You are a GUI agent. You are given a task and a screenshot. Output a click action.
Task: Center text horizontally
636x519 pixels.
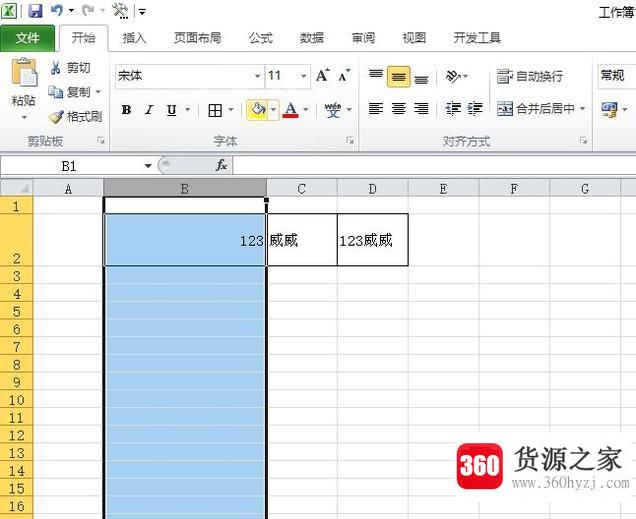[399, 109]
